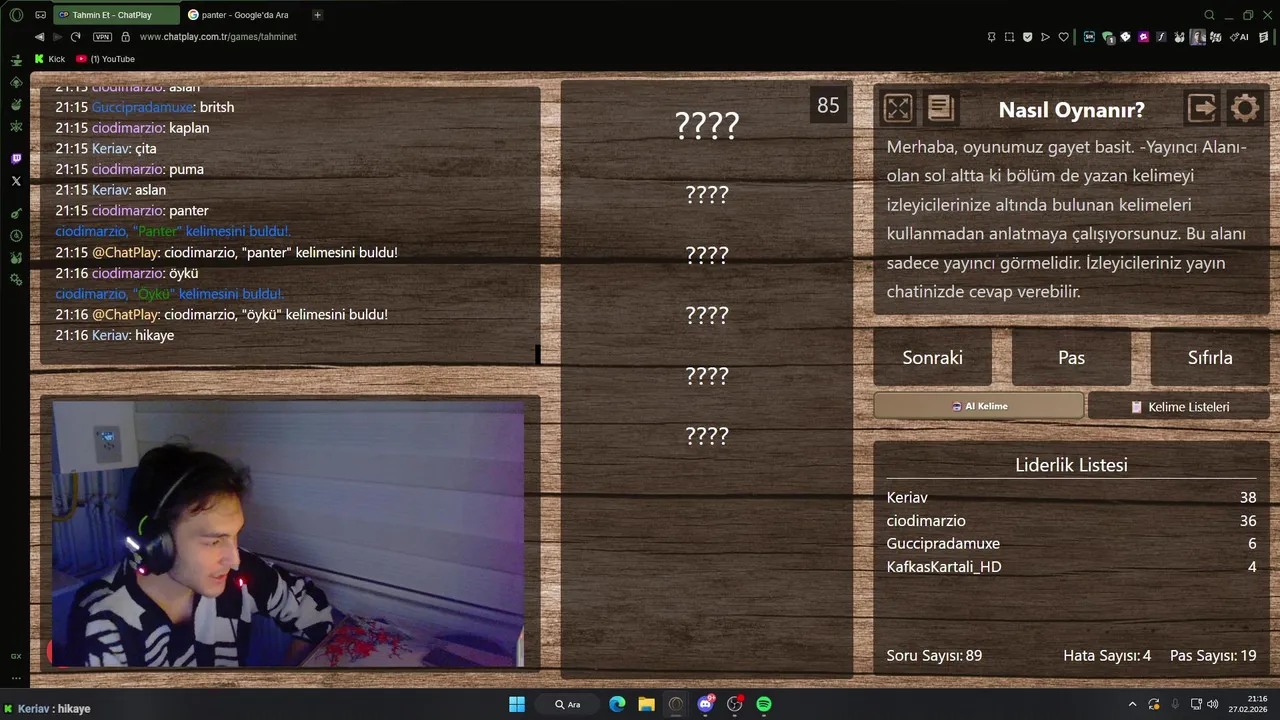Click the volume speaker tray icon
The height and width of the screenshot is (720, 1280).
[x=1213, y=704]
